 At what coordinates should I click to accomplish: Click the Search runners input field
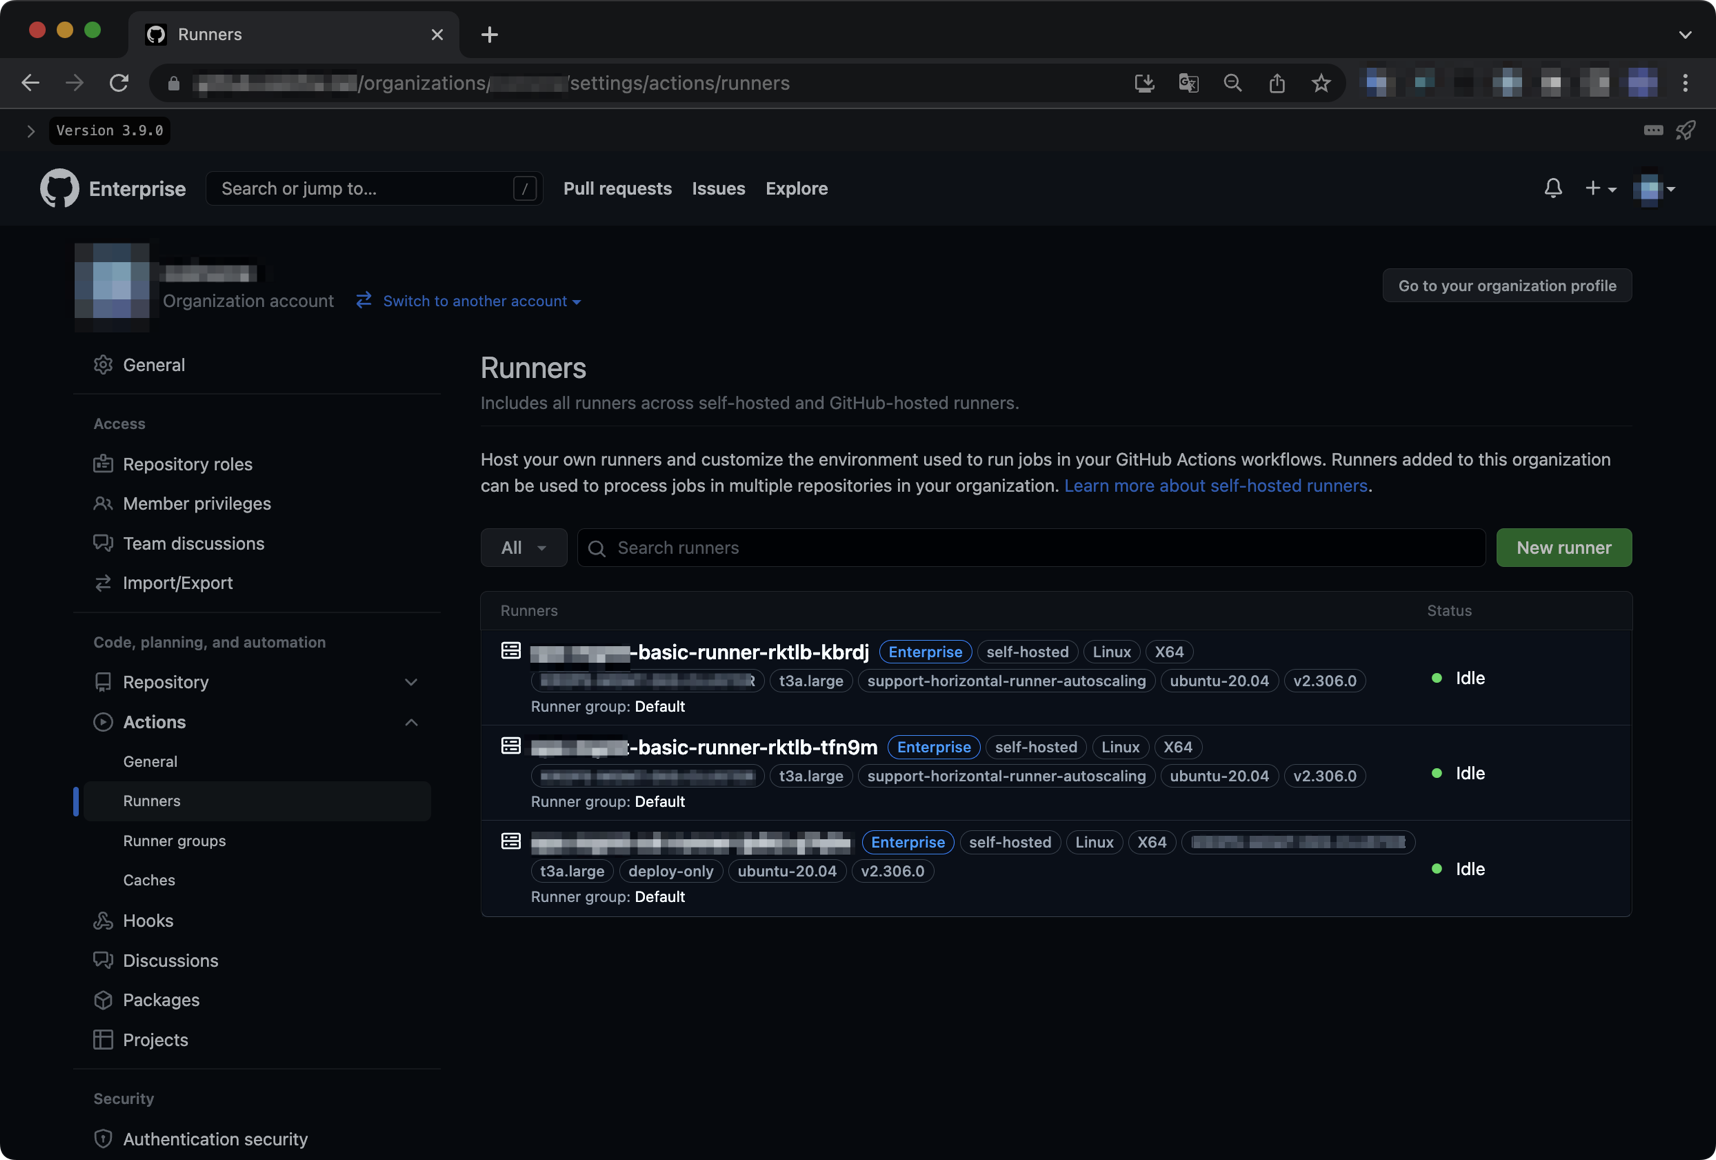click(1030, 548)
